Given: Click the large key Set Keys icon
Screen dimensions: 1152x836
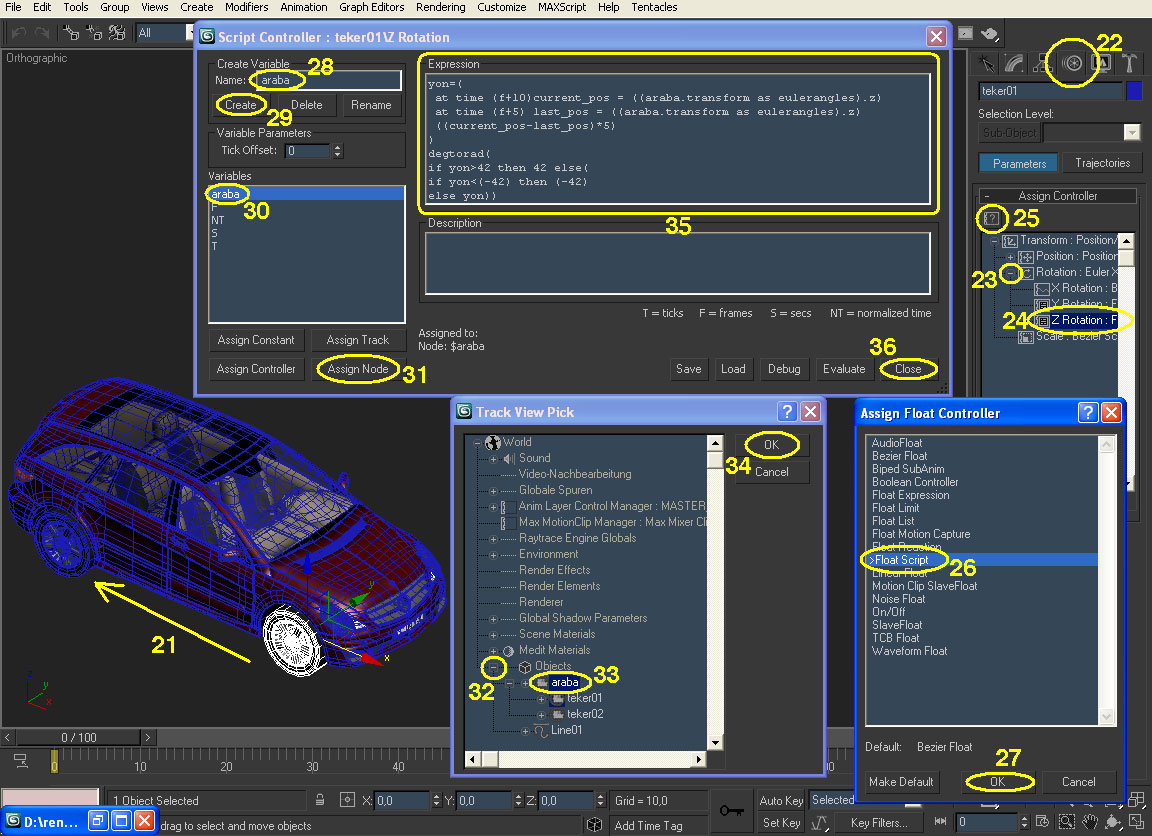Looking at the screenshot, I should point(731,810).
